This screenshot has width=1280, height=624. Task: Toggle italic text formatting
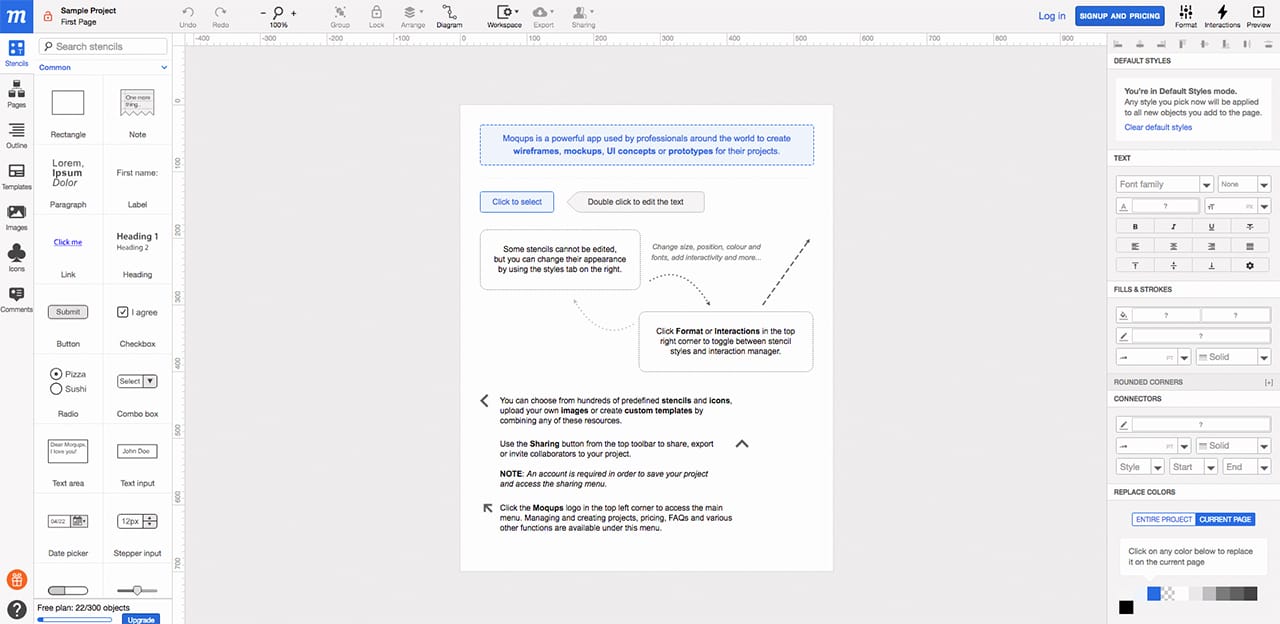(x=1174, y=227)
